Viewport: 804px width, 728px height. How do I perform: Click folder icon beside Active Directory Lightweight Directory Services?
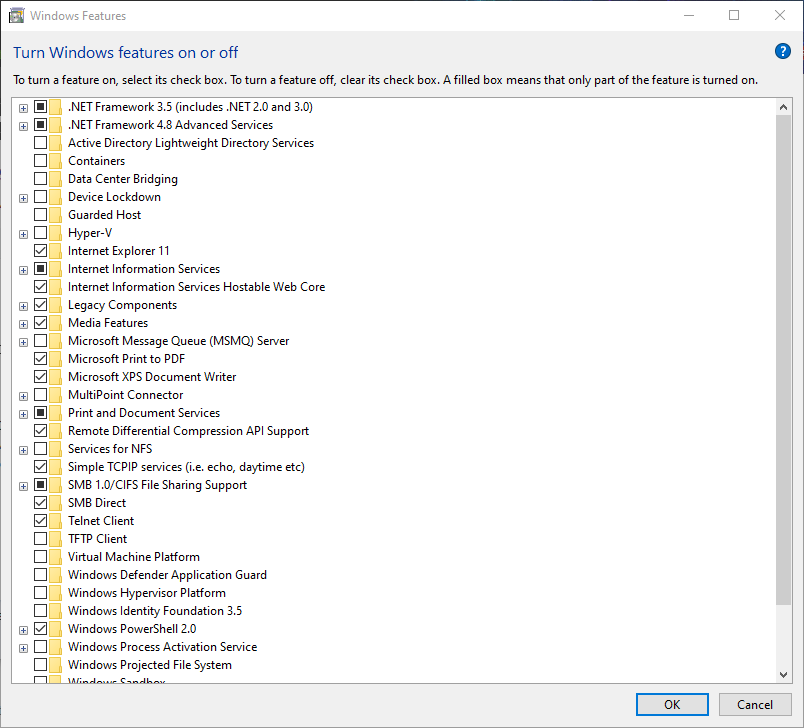pyautogui.click(x=55, y=143)
